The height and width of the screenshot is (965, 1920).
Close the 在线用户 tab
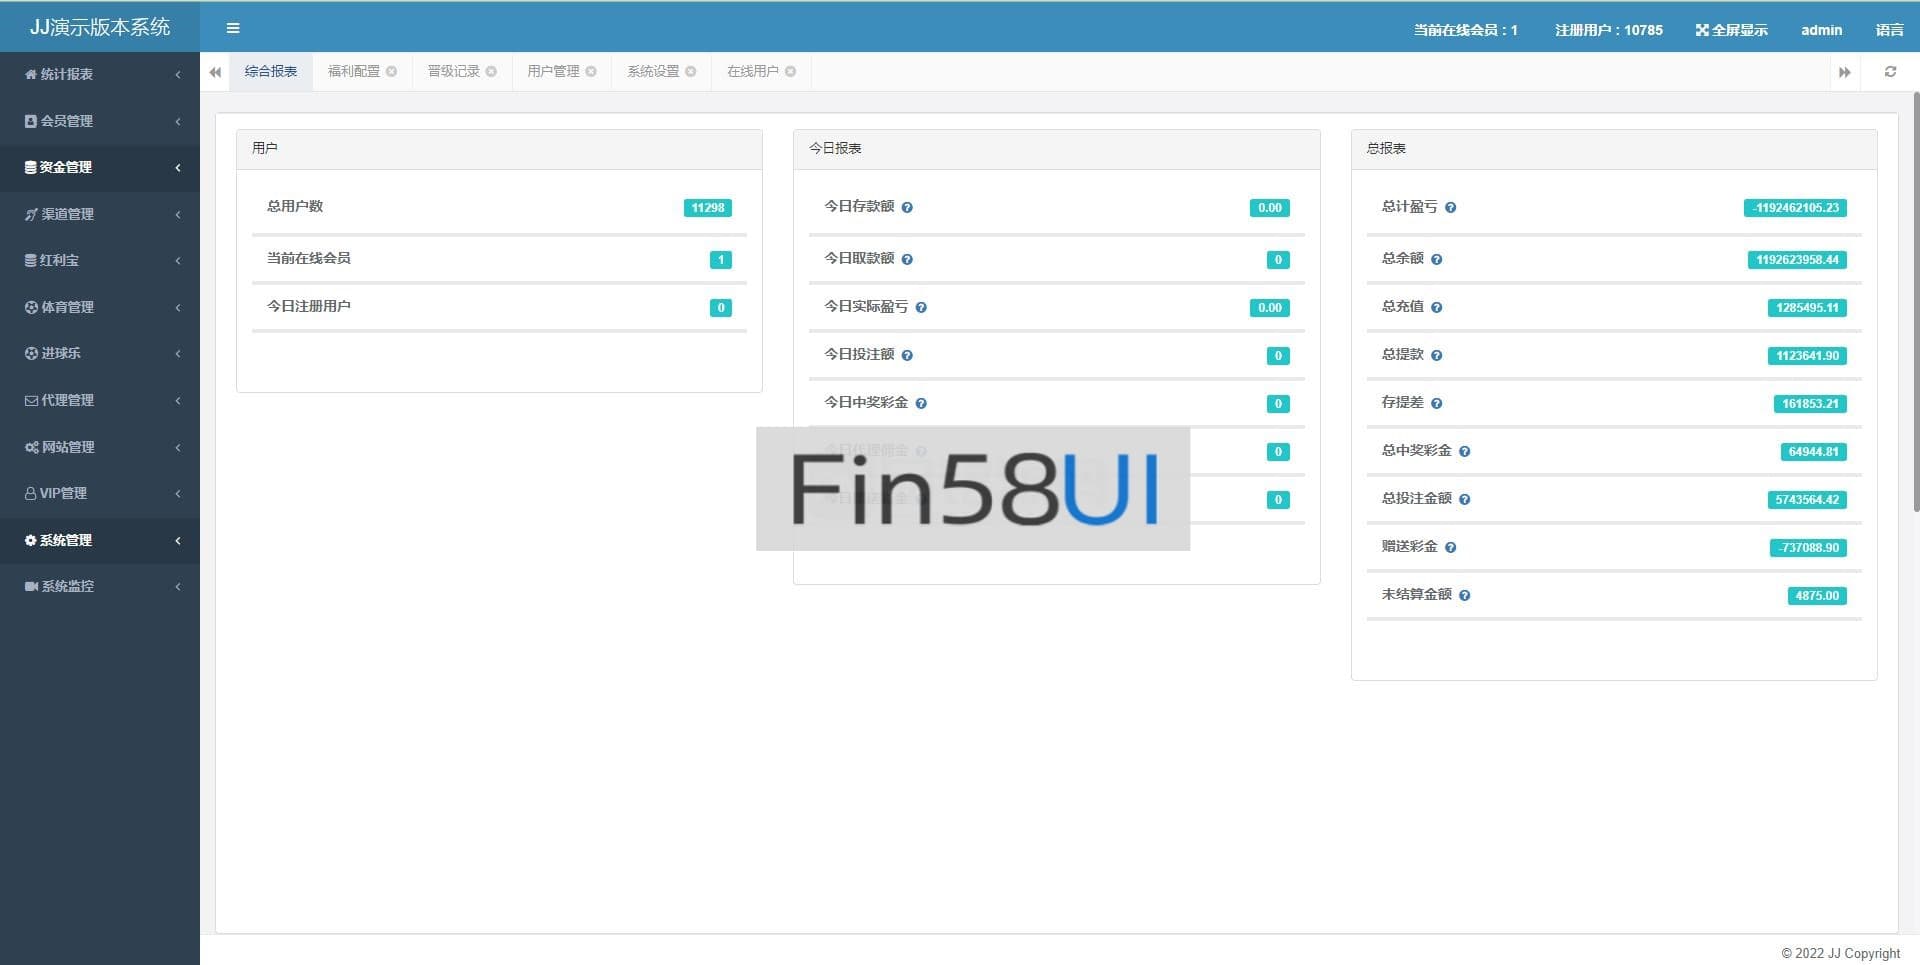790,72
